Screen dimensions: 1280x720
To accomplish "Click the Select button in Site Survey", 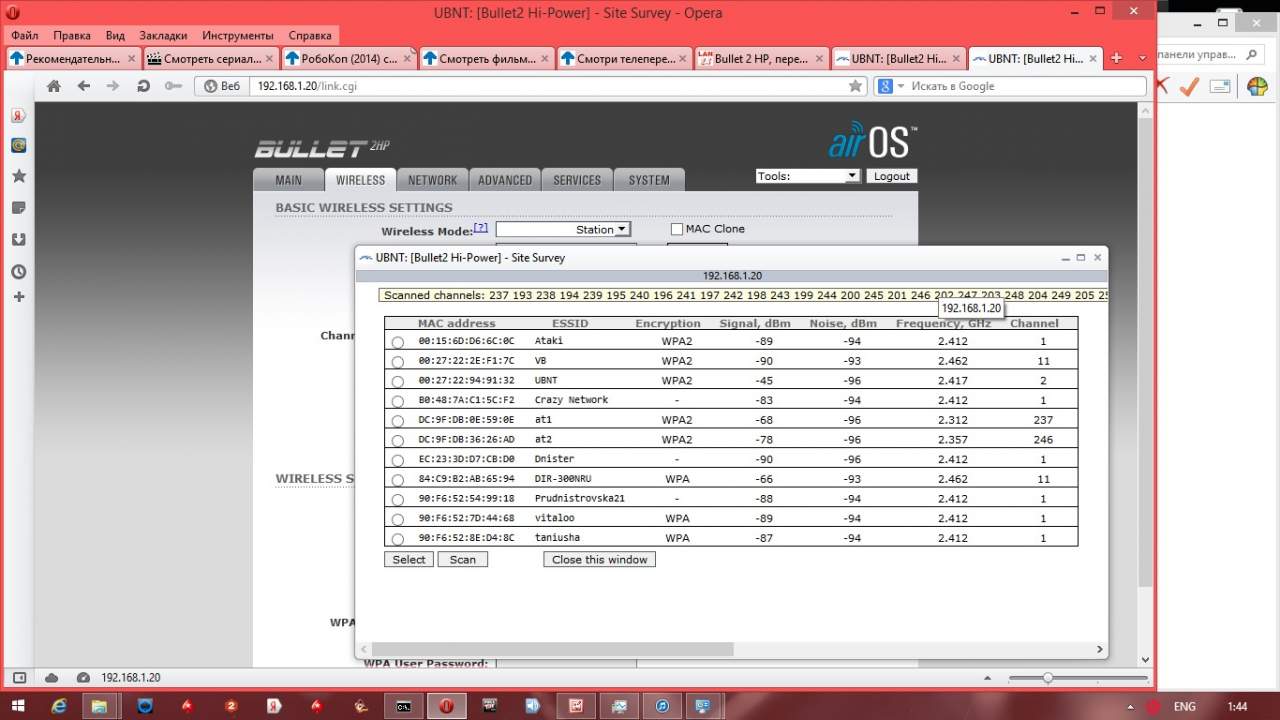I will [x=409, y=560].
